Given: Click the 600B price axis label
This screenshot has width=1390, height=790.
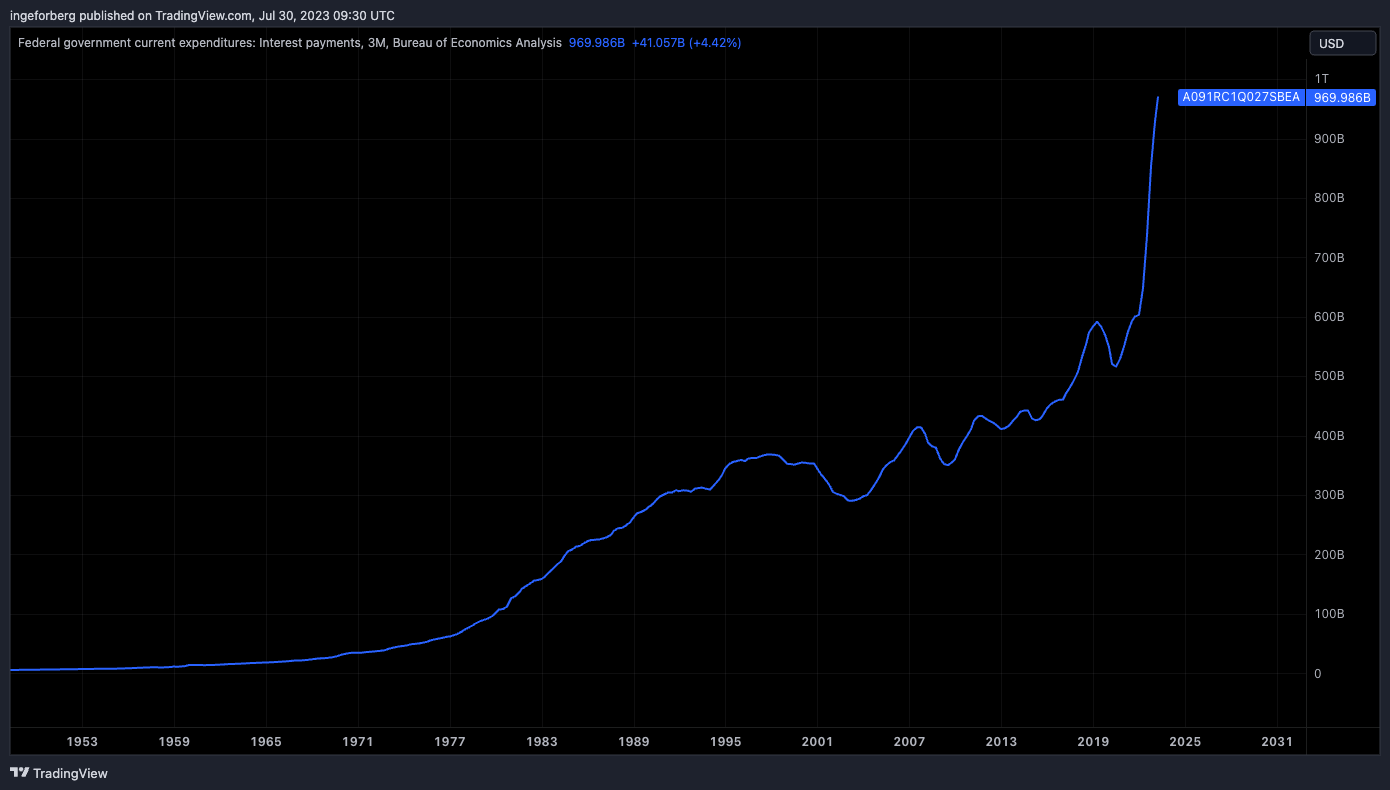Looking at the screenshot, I should point(1329,317).
